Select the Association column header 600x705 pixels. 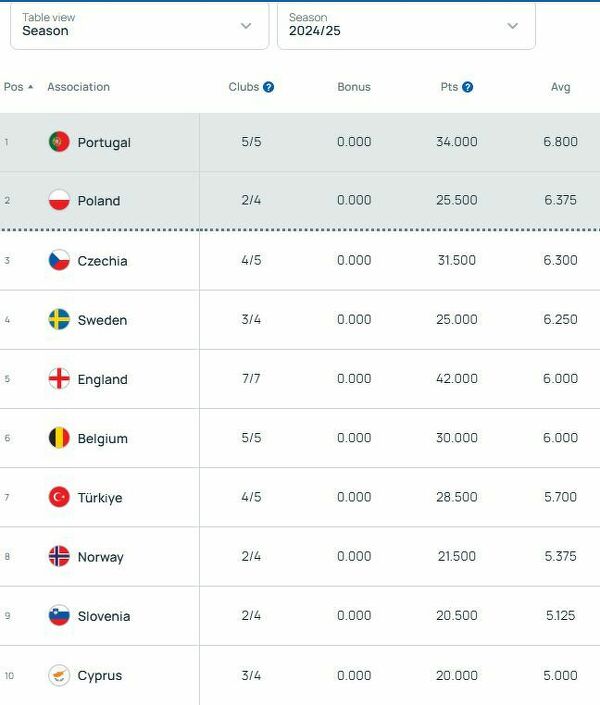78,87
